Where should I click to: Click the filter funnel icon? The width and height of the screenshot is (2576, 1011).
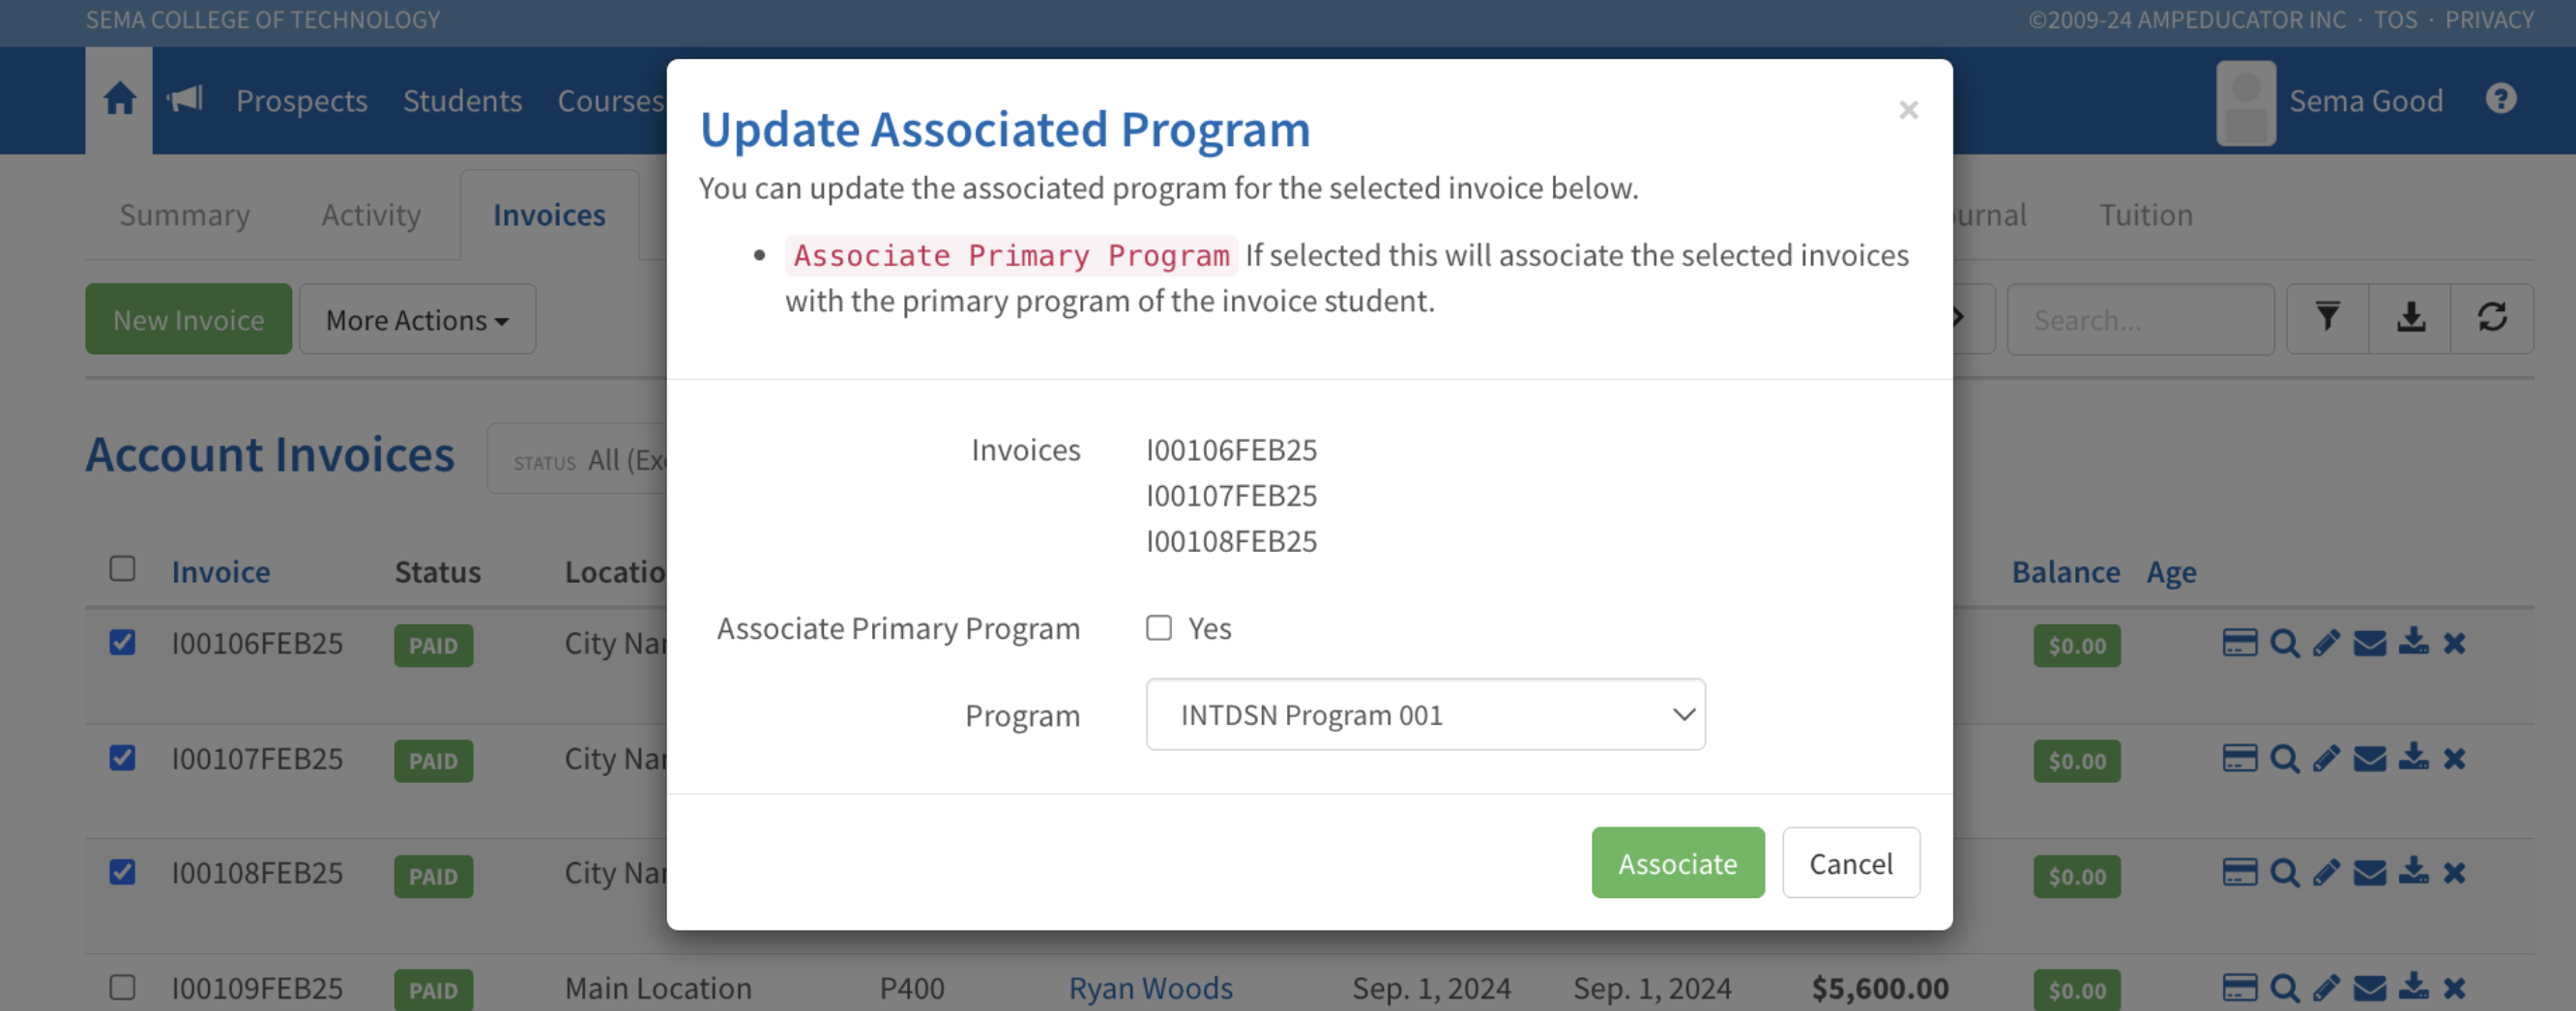coord(2327,319)
